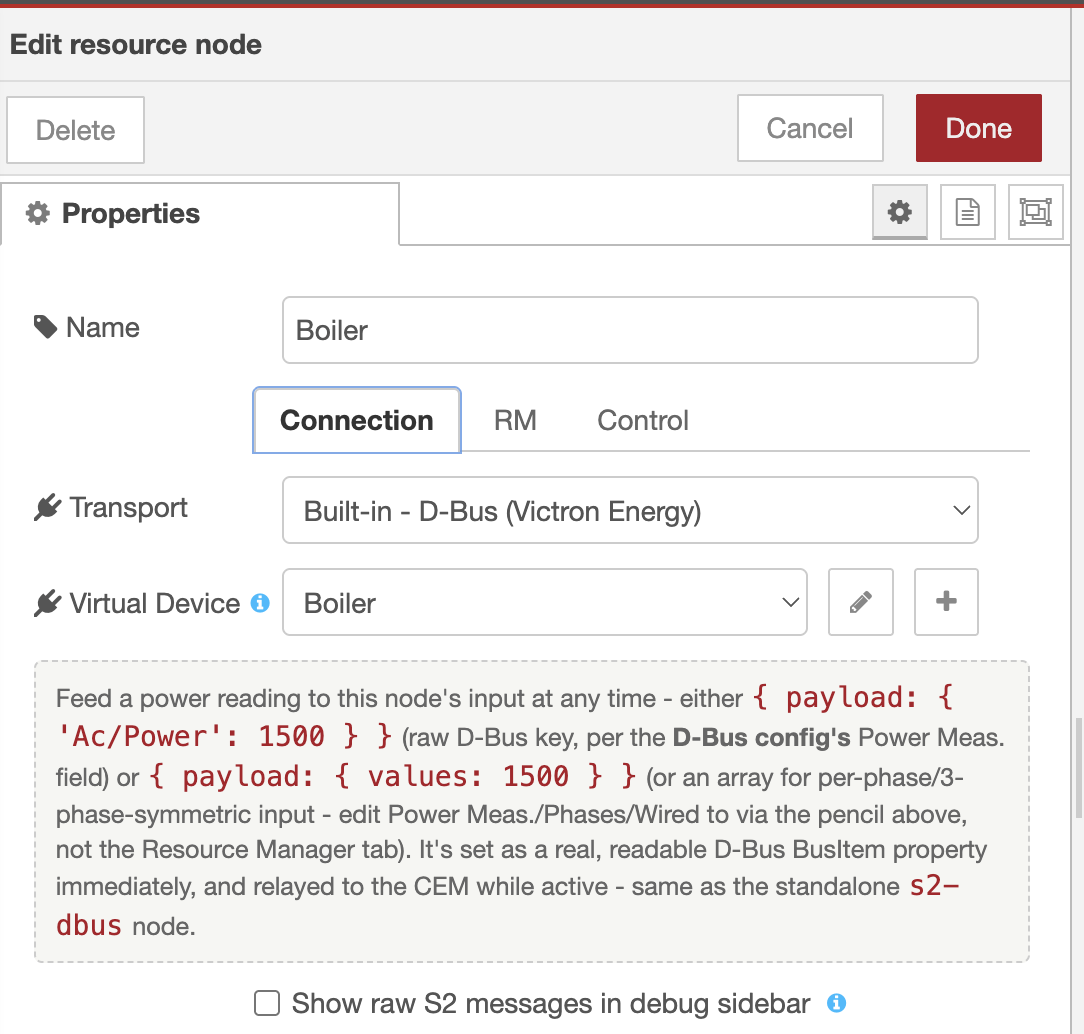Add new Virtual Device with plus

(x=946, y=602)
